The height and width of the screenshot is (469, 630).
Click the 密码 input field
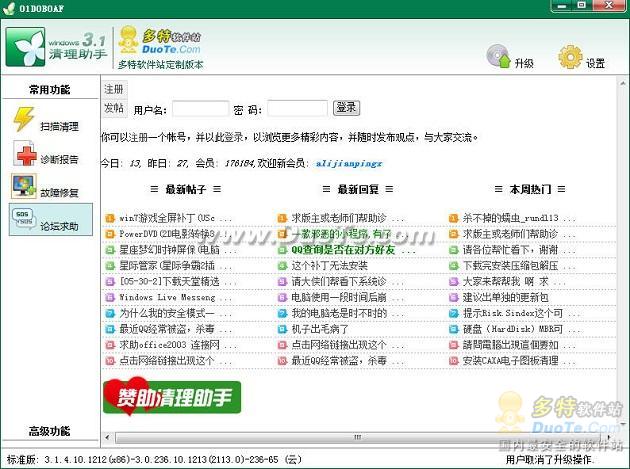coord(297,109)
